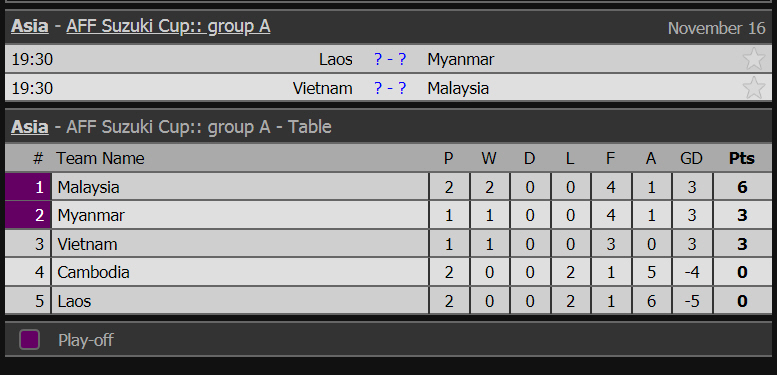Select the Laos row in table
The height and width of the screenshot is (375, 777).
point(388,301)
